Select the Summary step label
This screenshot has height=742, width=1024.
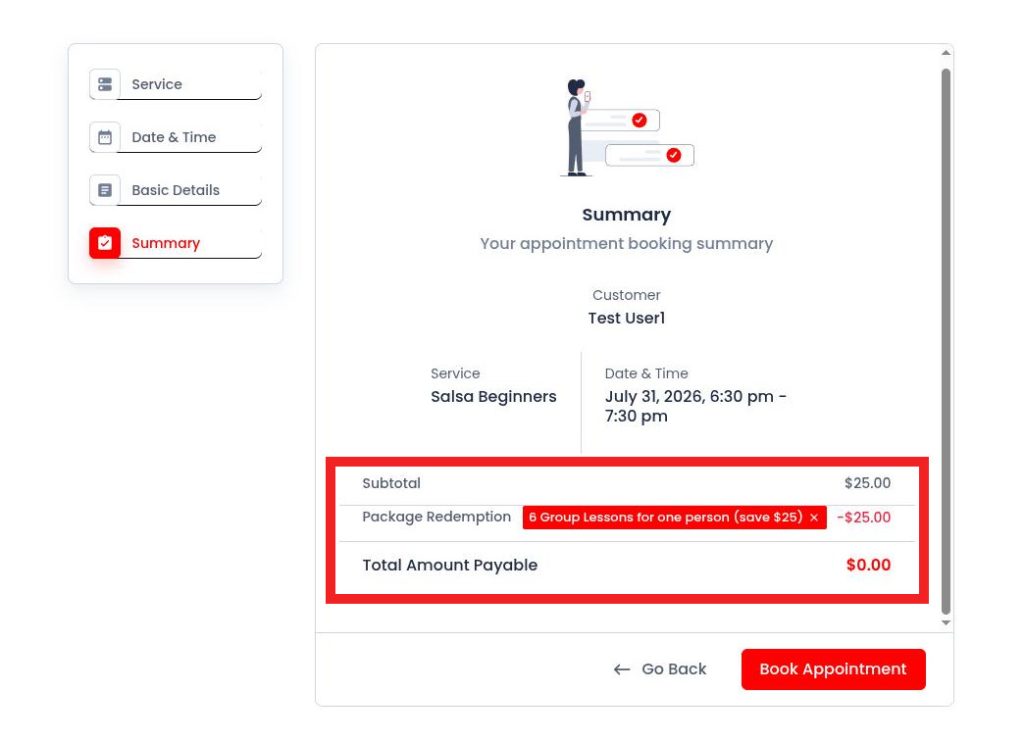(x=166, y=243)
